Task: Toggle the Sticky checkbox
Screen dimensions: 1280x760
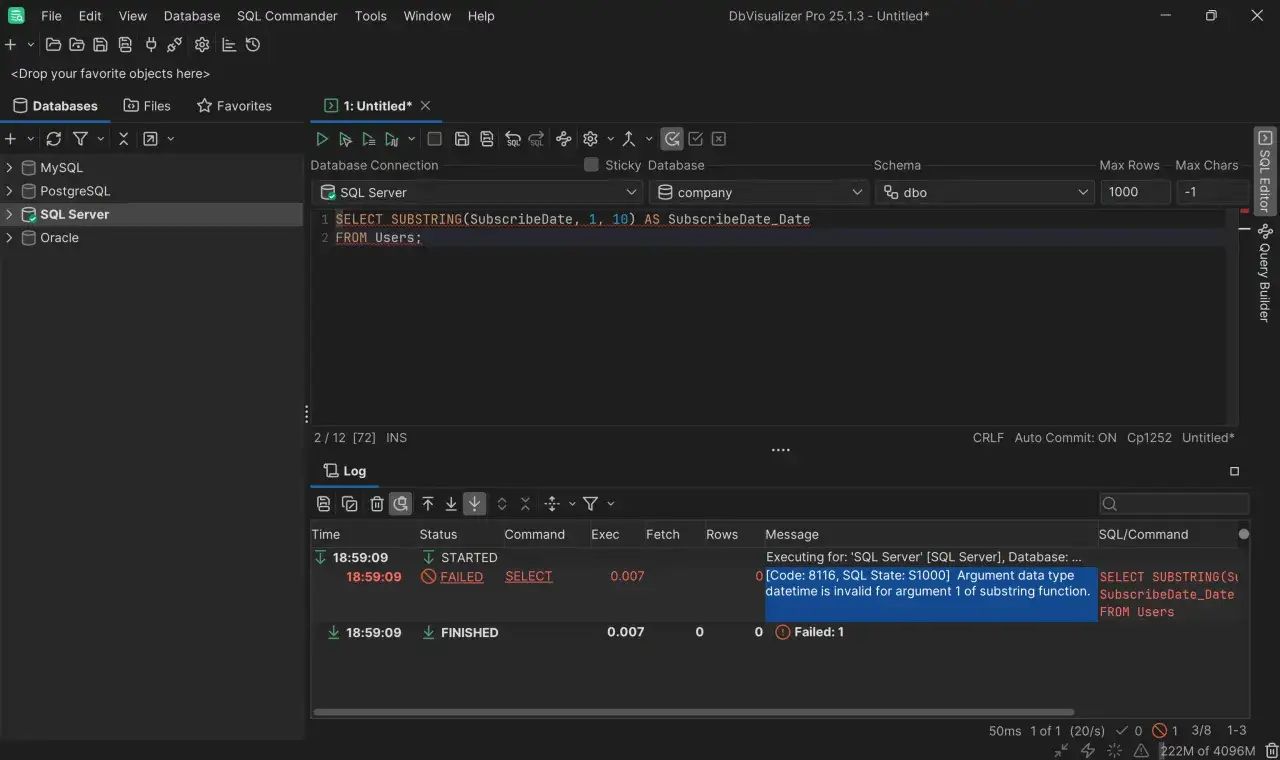Action: pyautogui.click(x=591, y=165)
